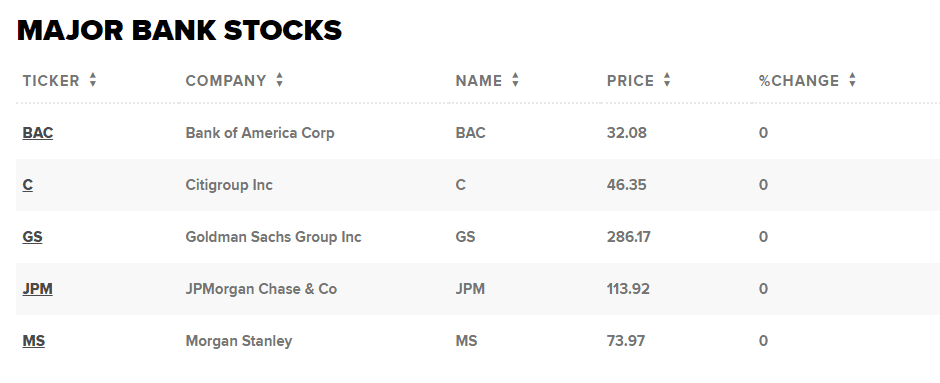The height and width of the screenshot is (383, 940).
Task: Select the Goldman Sachs Group Inc cell
Action: tap(273, 237)
